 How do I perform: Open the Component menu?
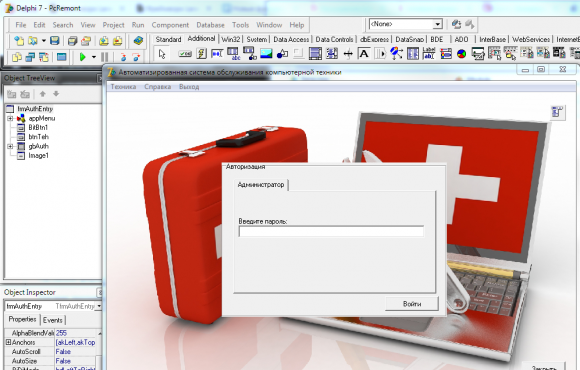coord(170,25)
